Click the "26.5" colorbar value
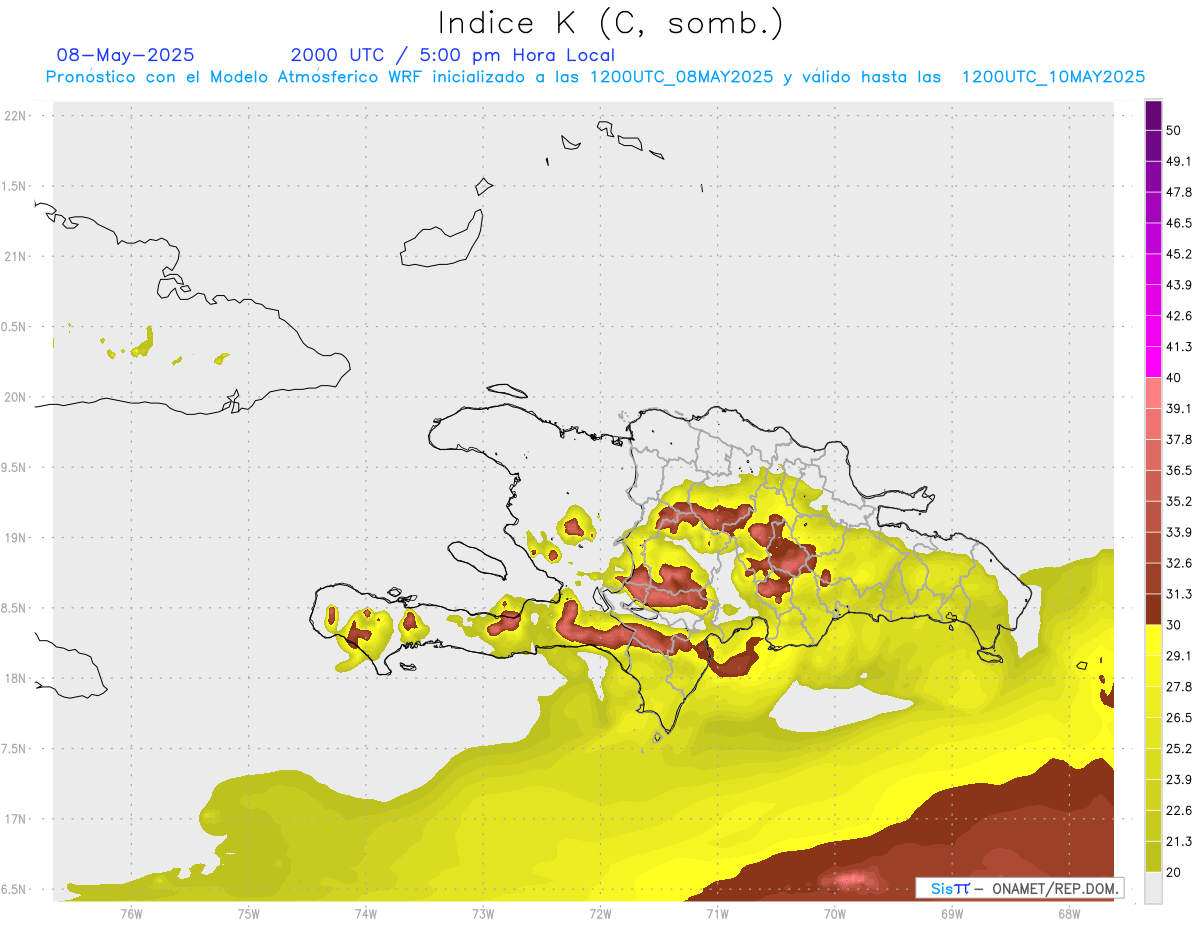This screenshot has height=927, width=1200. (1179, 718)
